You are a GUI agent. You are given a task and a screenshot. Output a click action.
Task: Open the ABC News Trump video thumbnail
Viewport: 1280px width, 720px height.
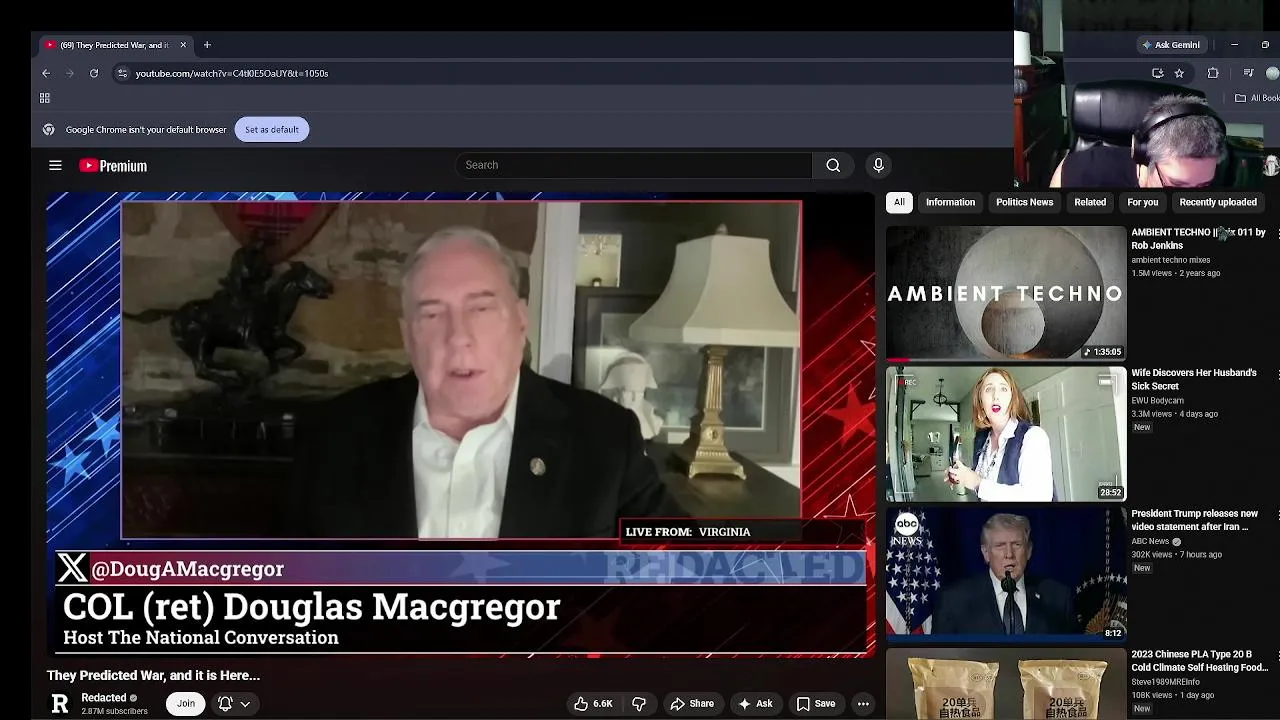(x=1006, y=574)
